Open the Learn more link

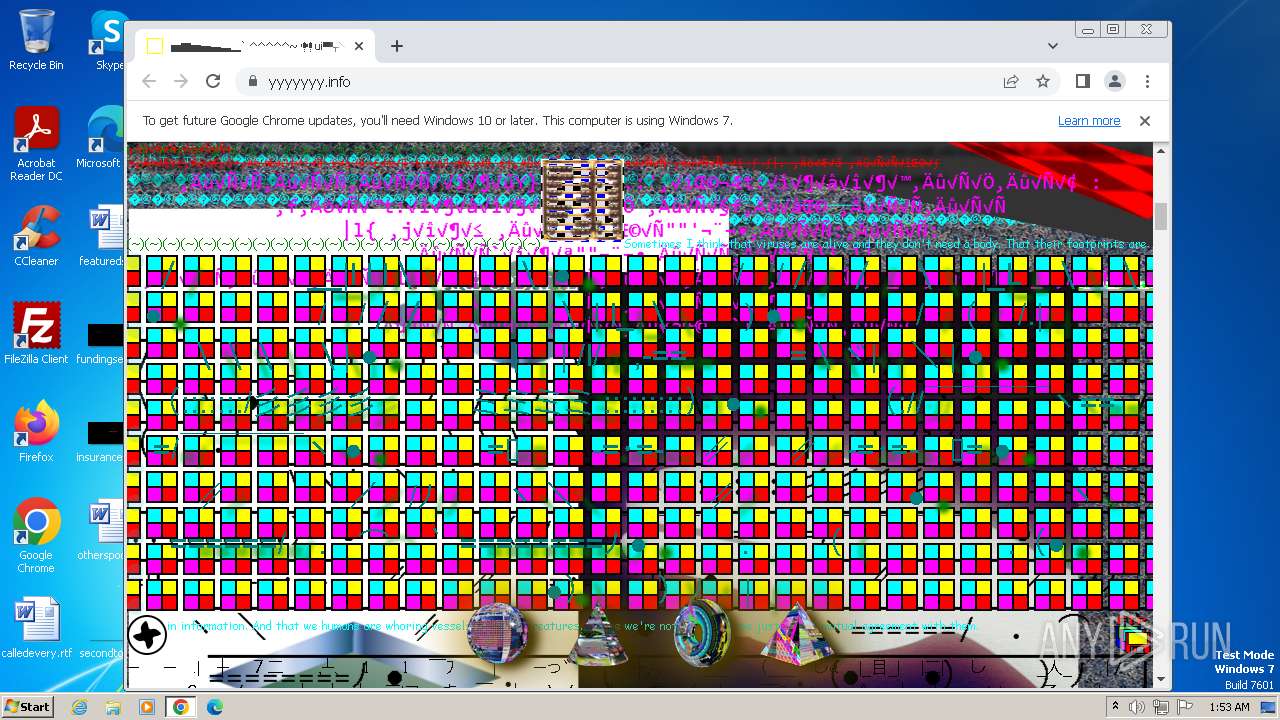tap(1089, 121)
